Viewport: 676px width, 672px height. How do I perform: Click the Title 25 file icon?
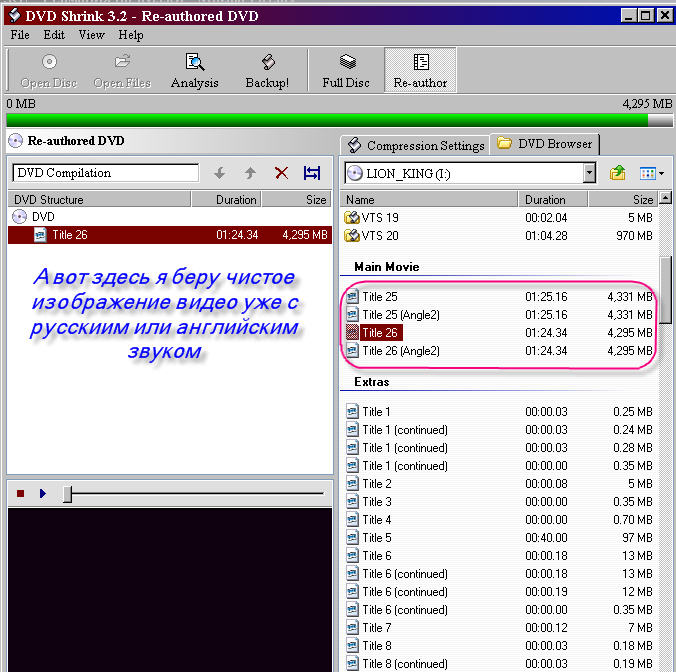coord(352,297)
